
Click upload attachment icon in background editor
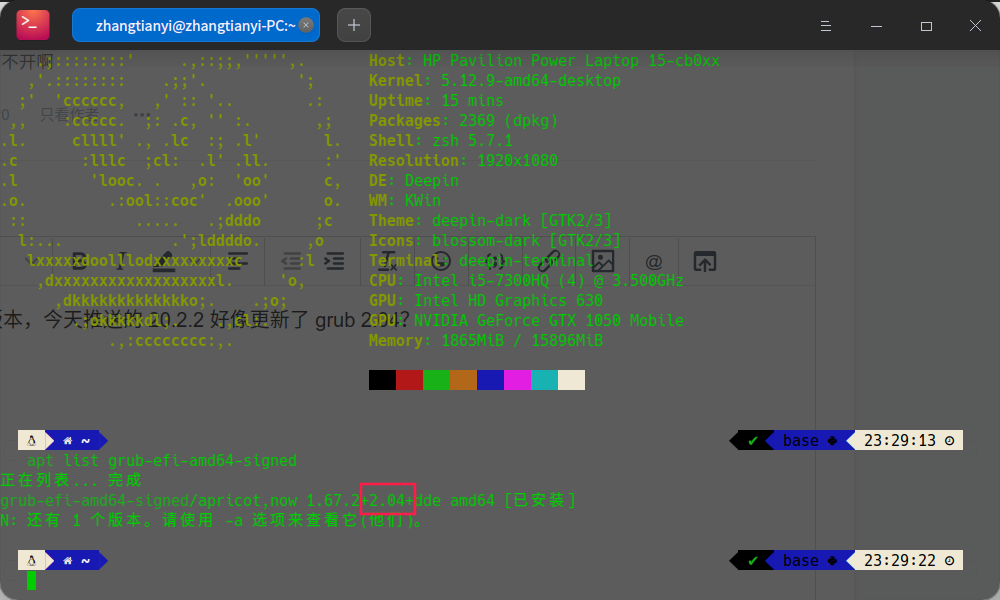[705, 261]
